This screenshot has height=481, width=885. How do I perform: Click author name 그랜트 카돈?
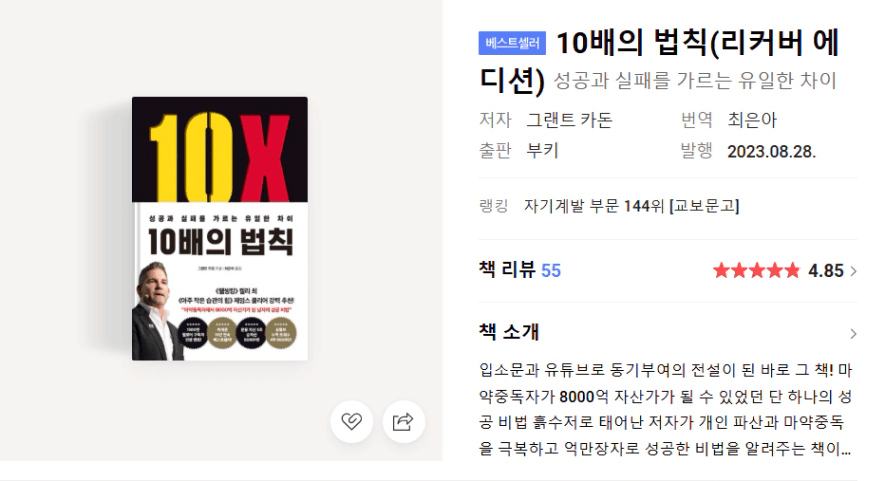[x=569, y=120]
